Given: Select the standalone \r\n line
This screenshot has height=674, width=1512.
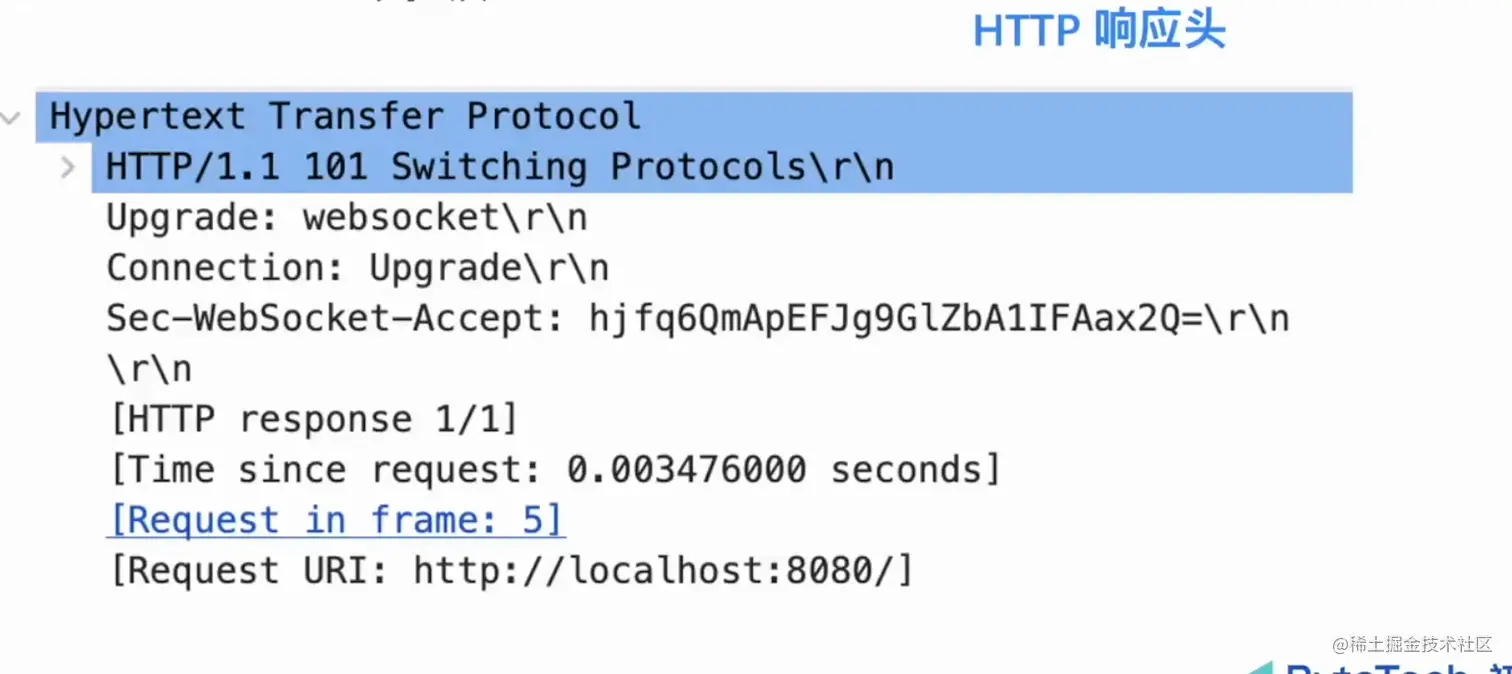Looking at the screenshot, I should click(x=149, y=370).
